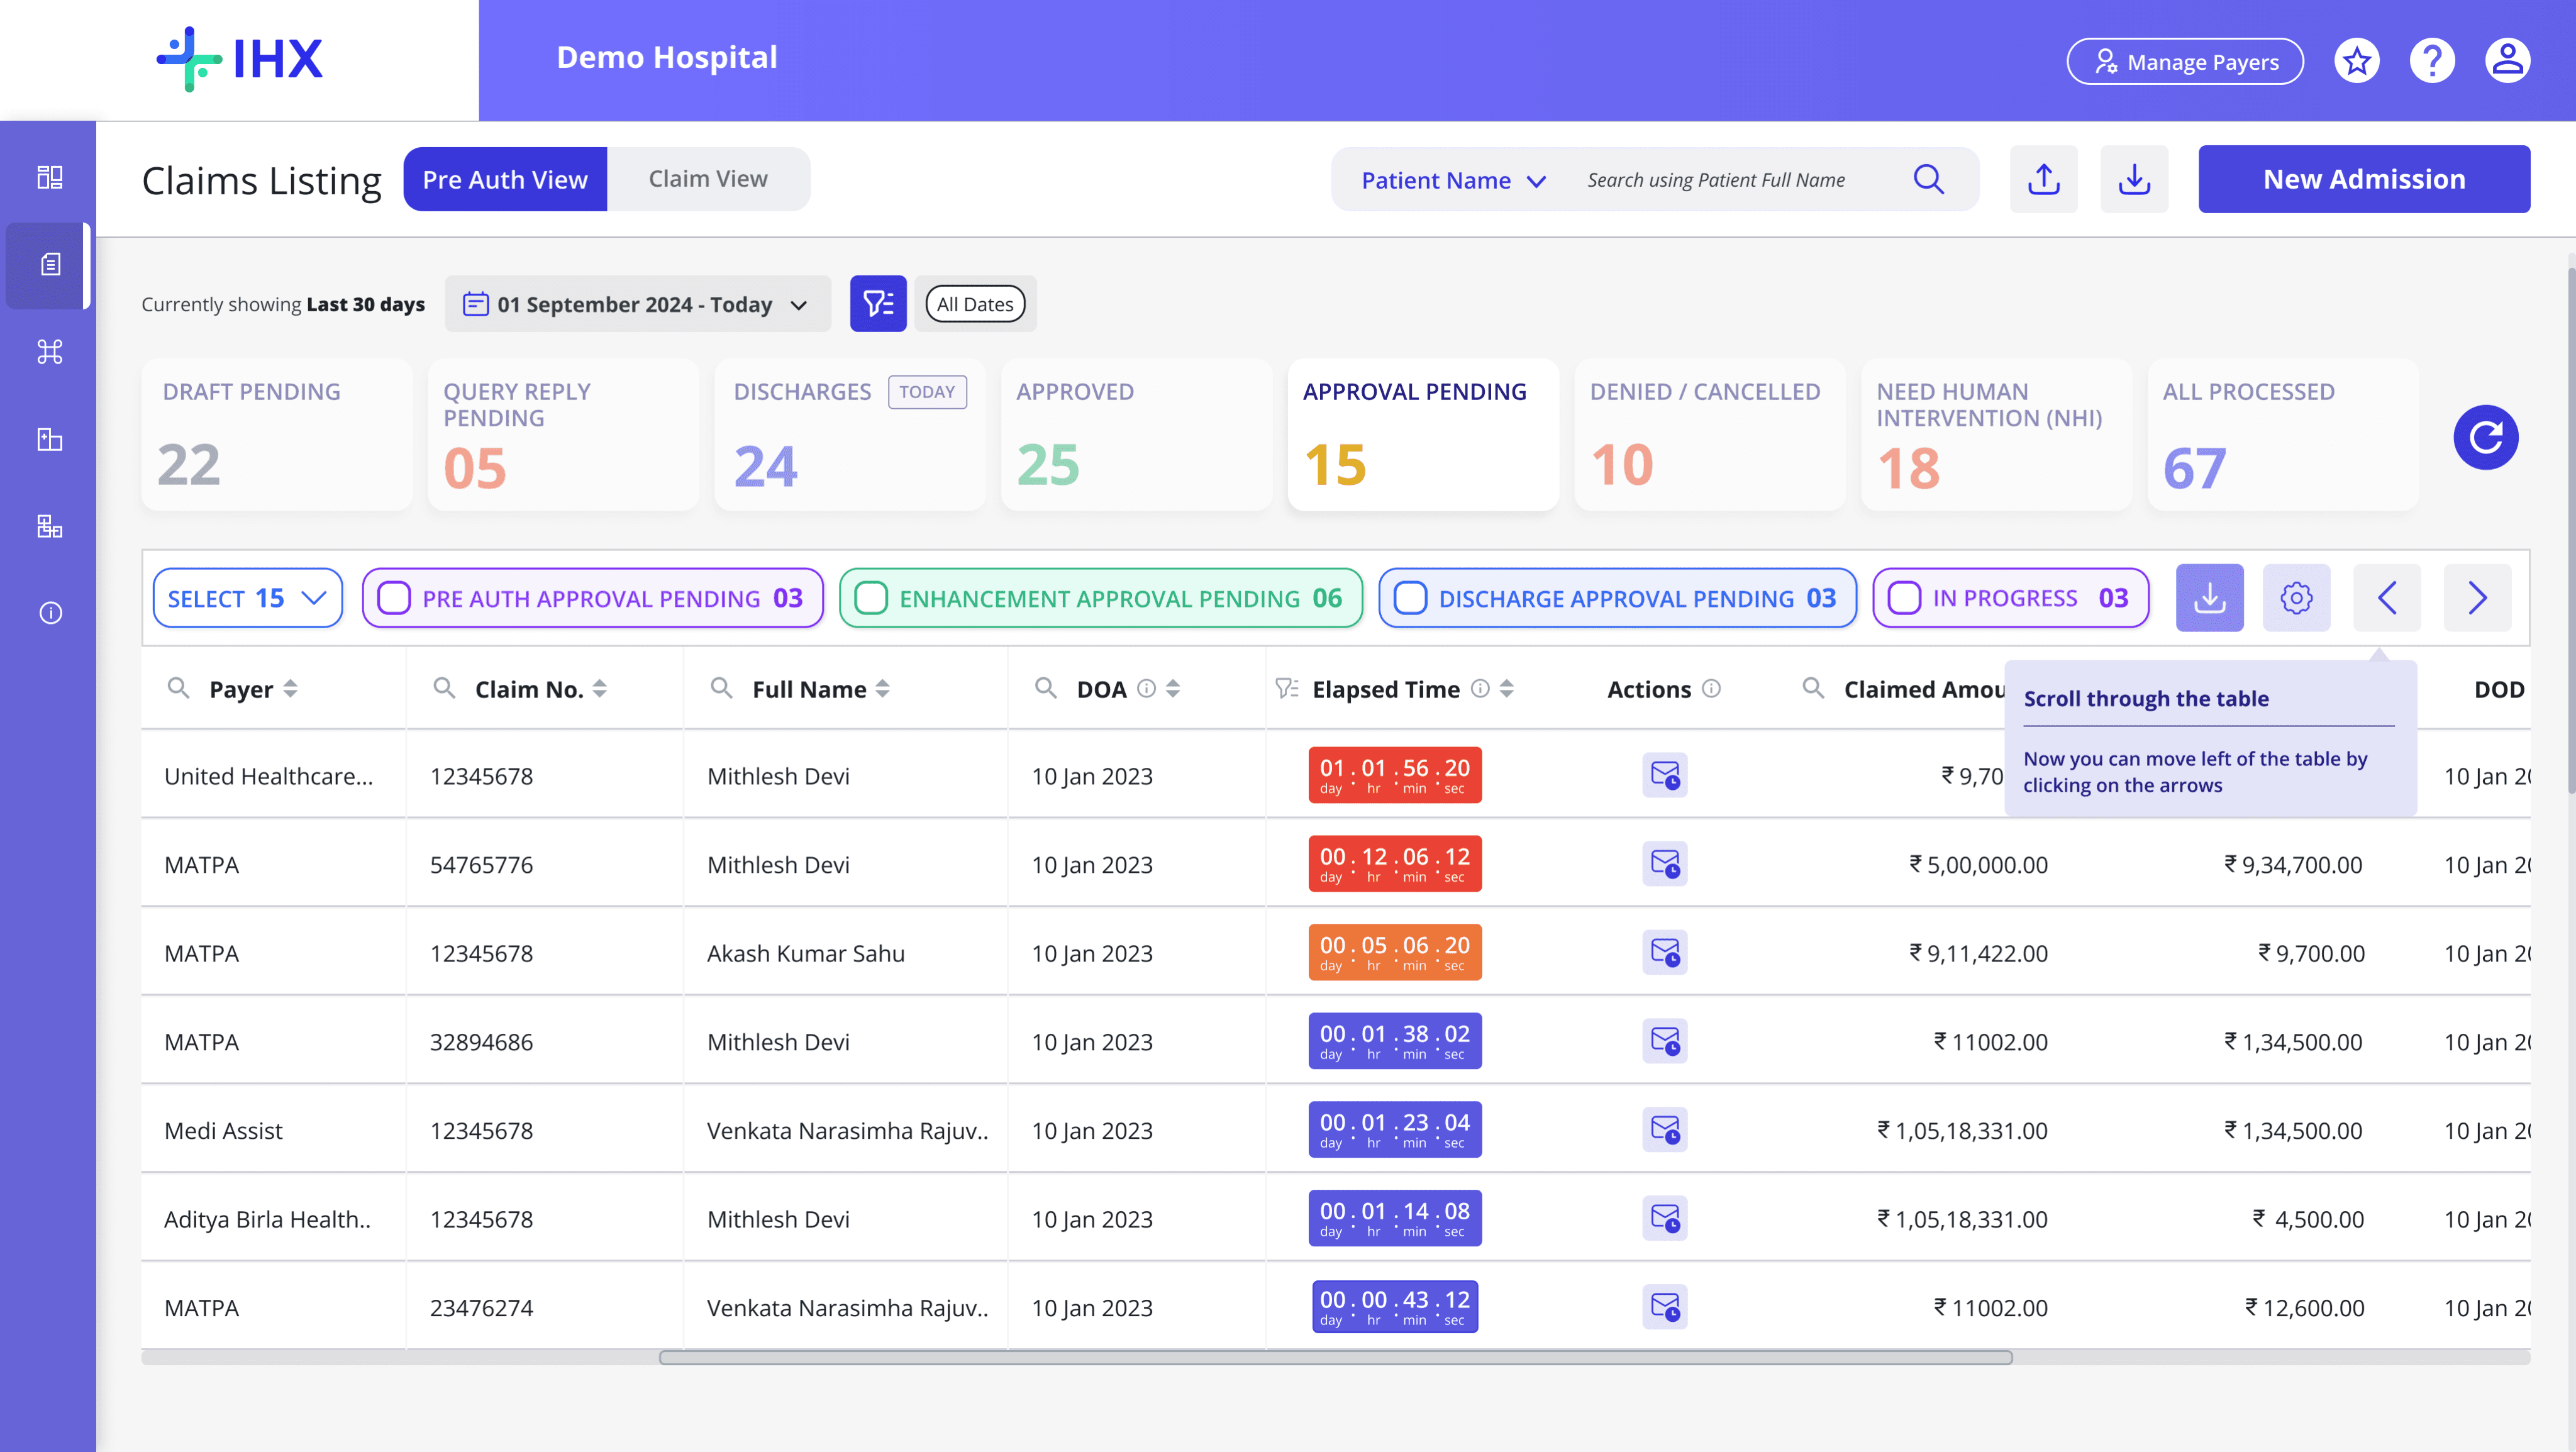Switch to the Claim View tab

708,179
